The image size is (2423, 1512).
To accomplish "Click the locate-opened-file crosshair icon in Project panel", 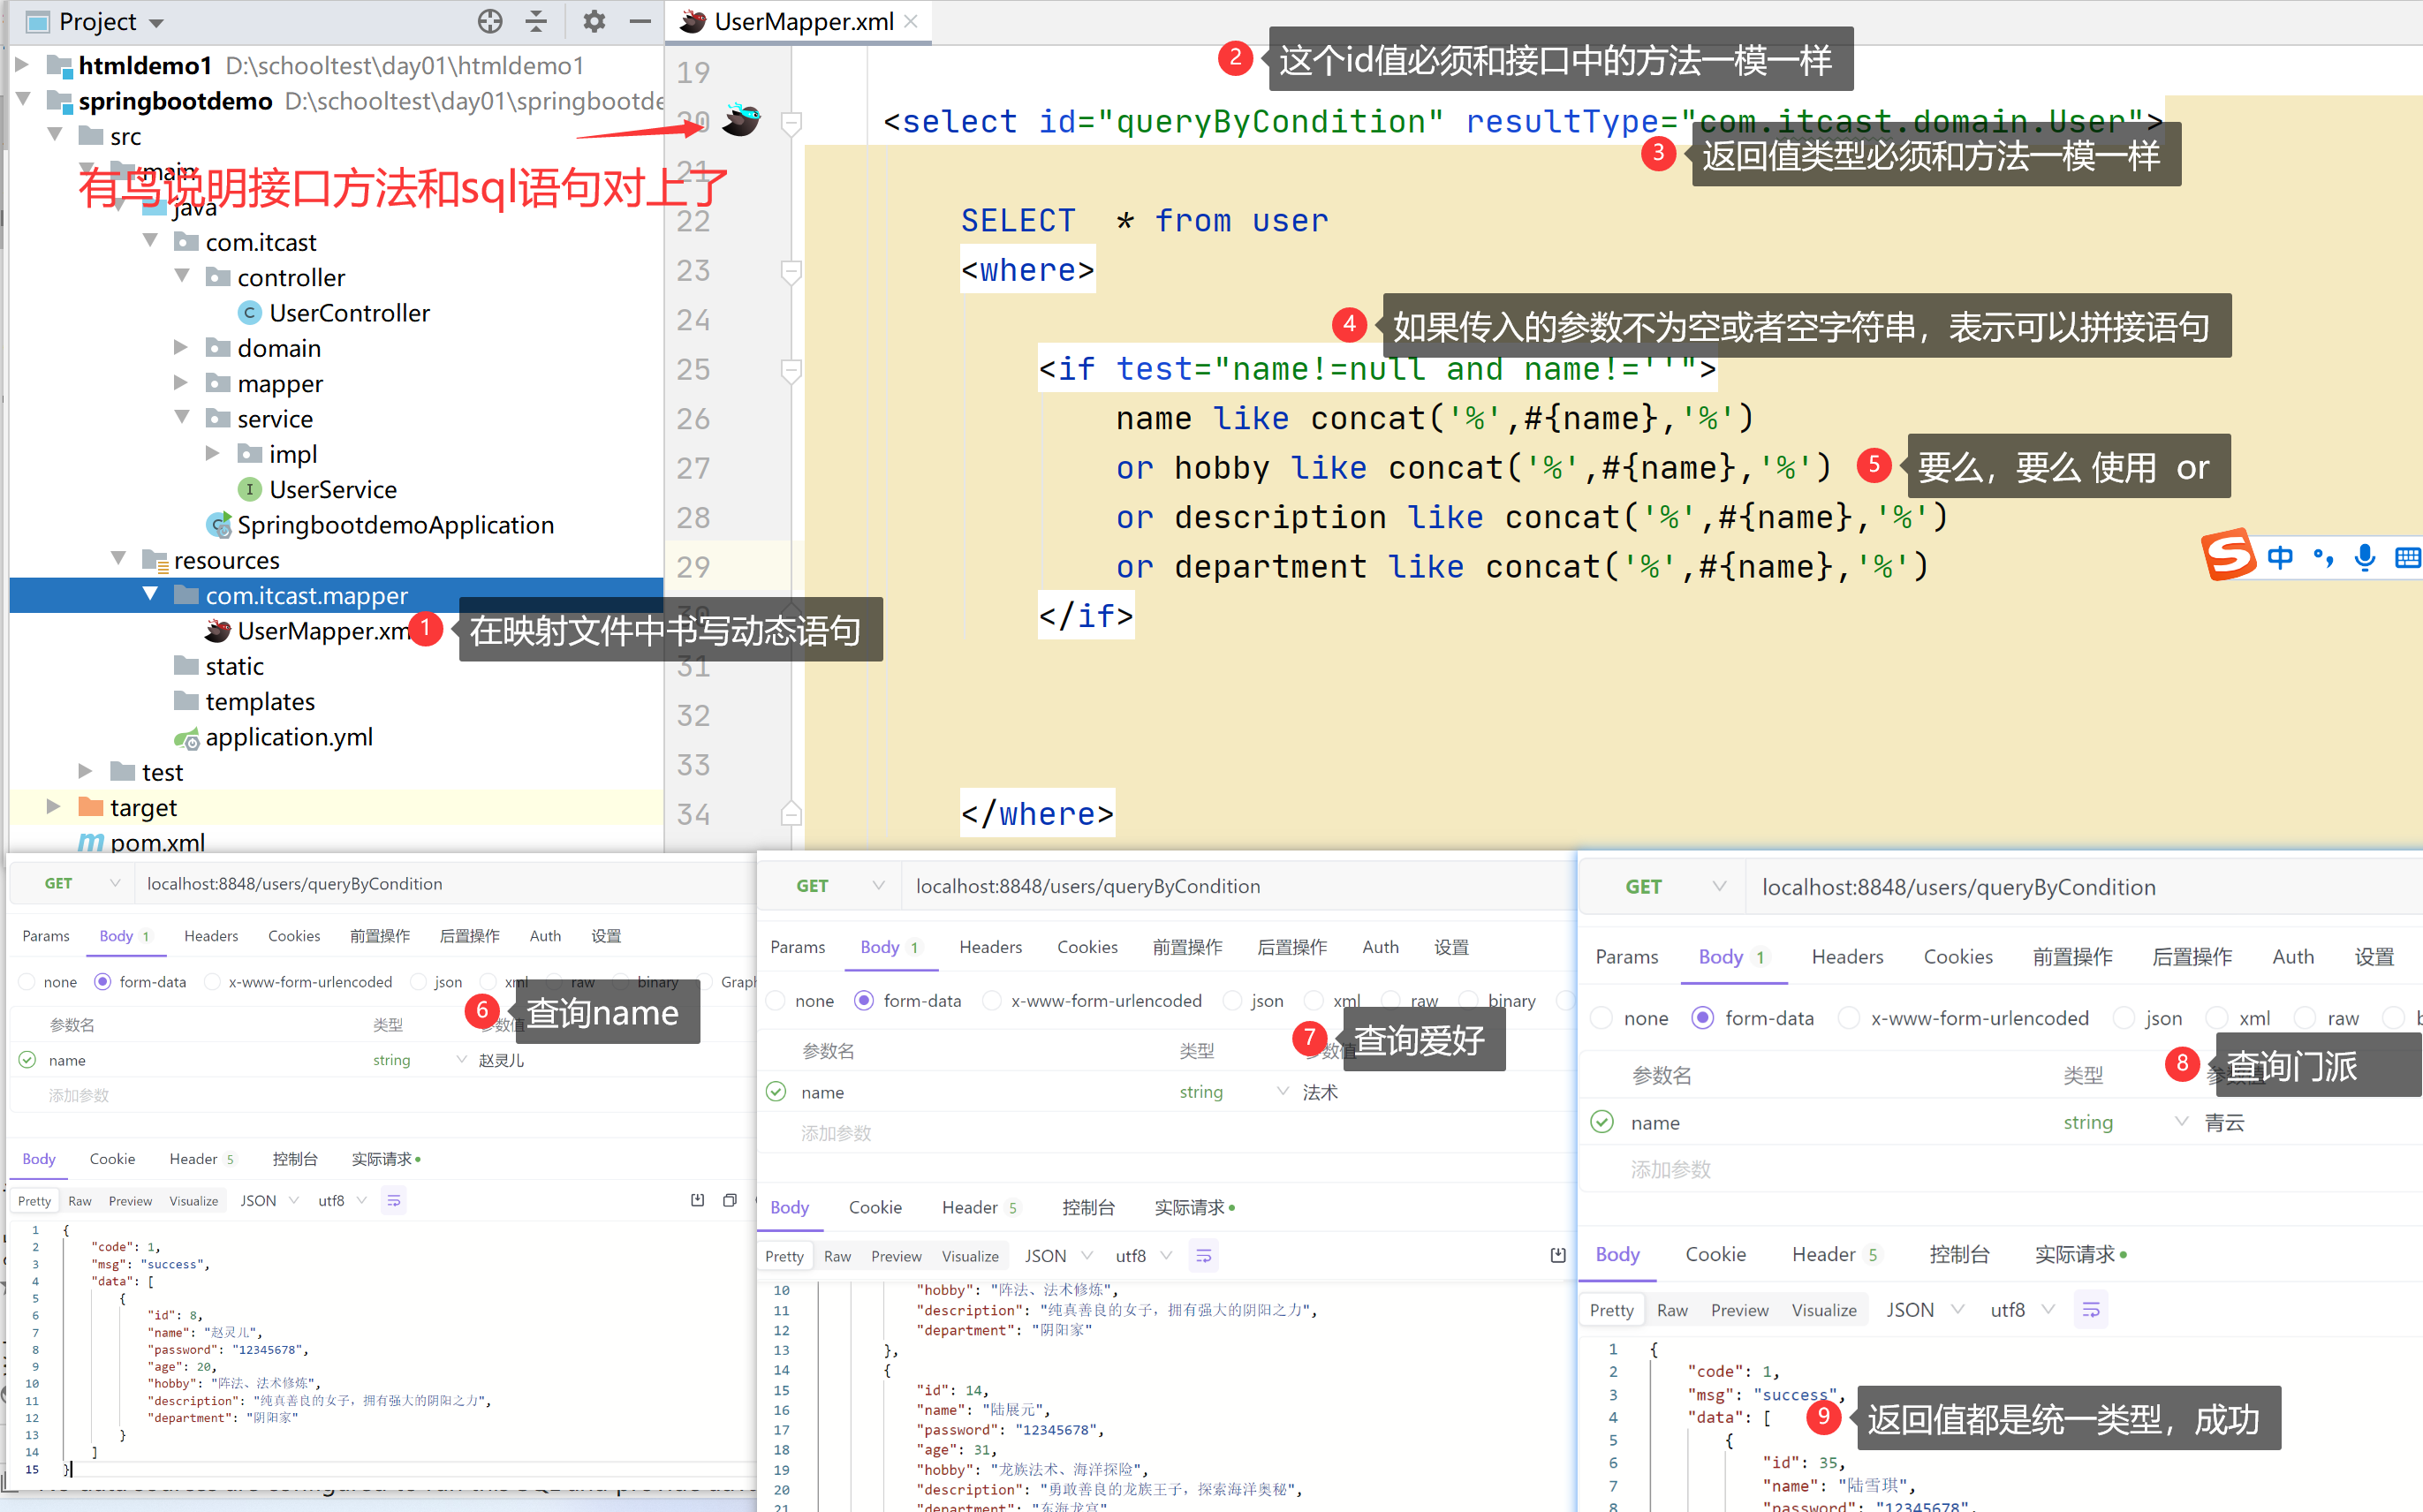I will pyautogui.click(x=490, y=21).
